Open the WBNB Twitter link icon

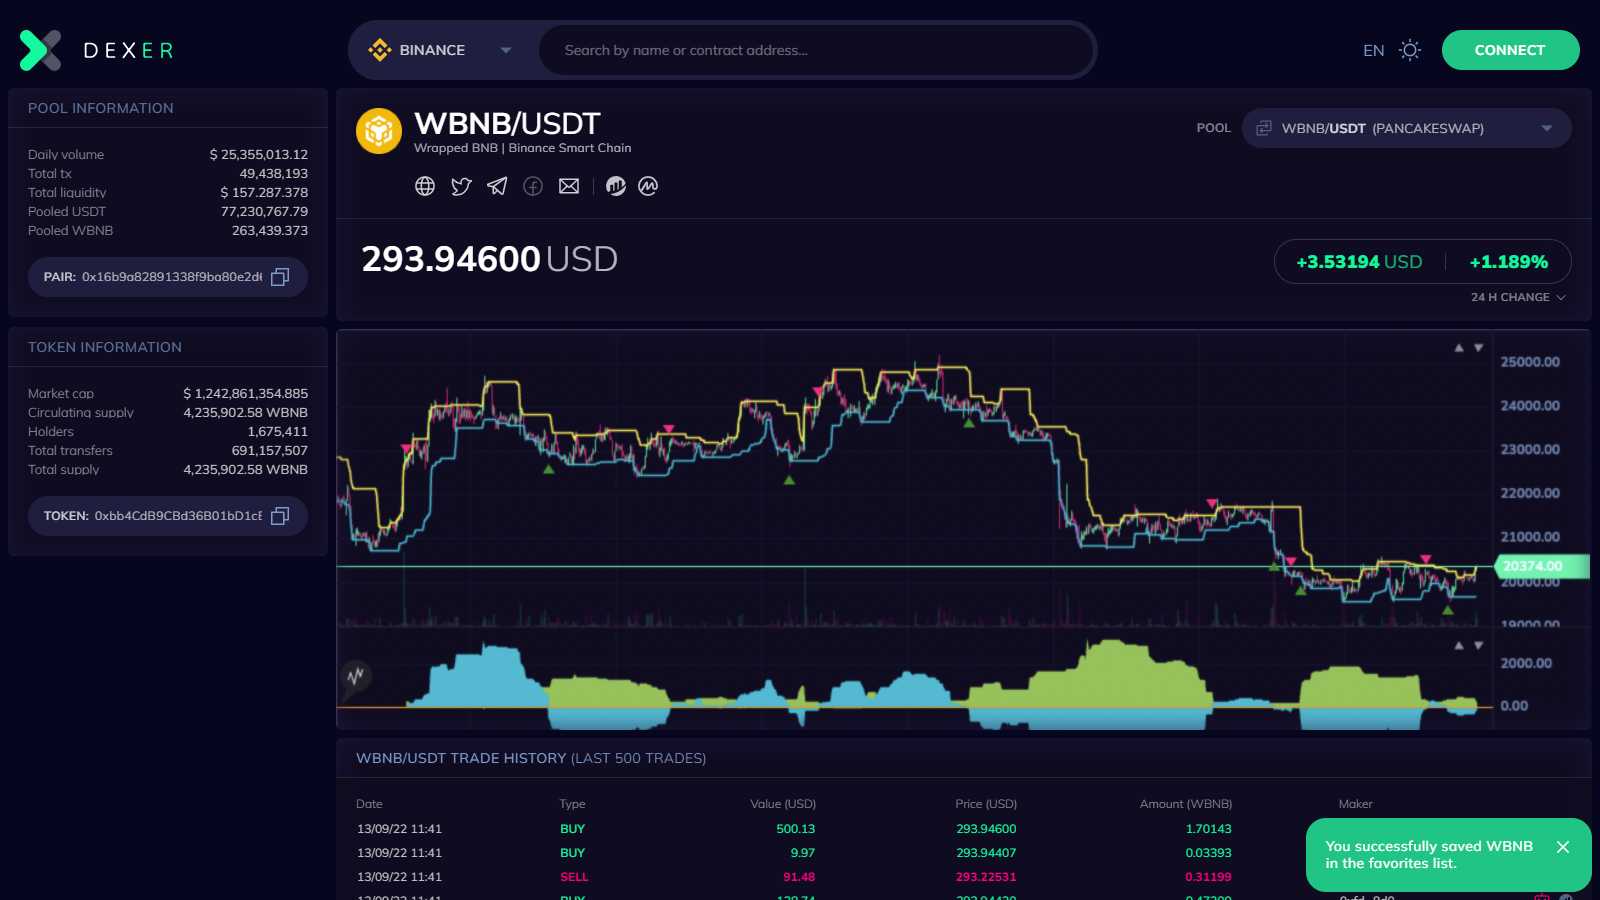[x=461, y=186]
